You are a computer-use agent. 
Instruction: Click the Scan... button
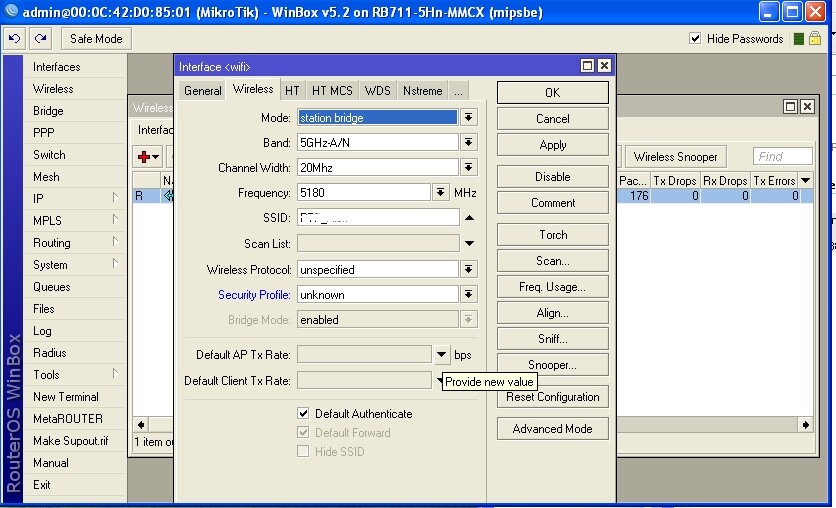[x=552, y=261]
